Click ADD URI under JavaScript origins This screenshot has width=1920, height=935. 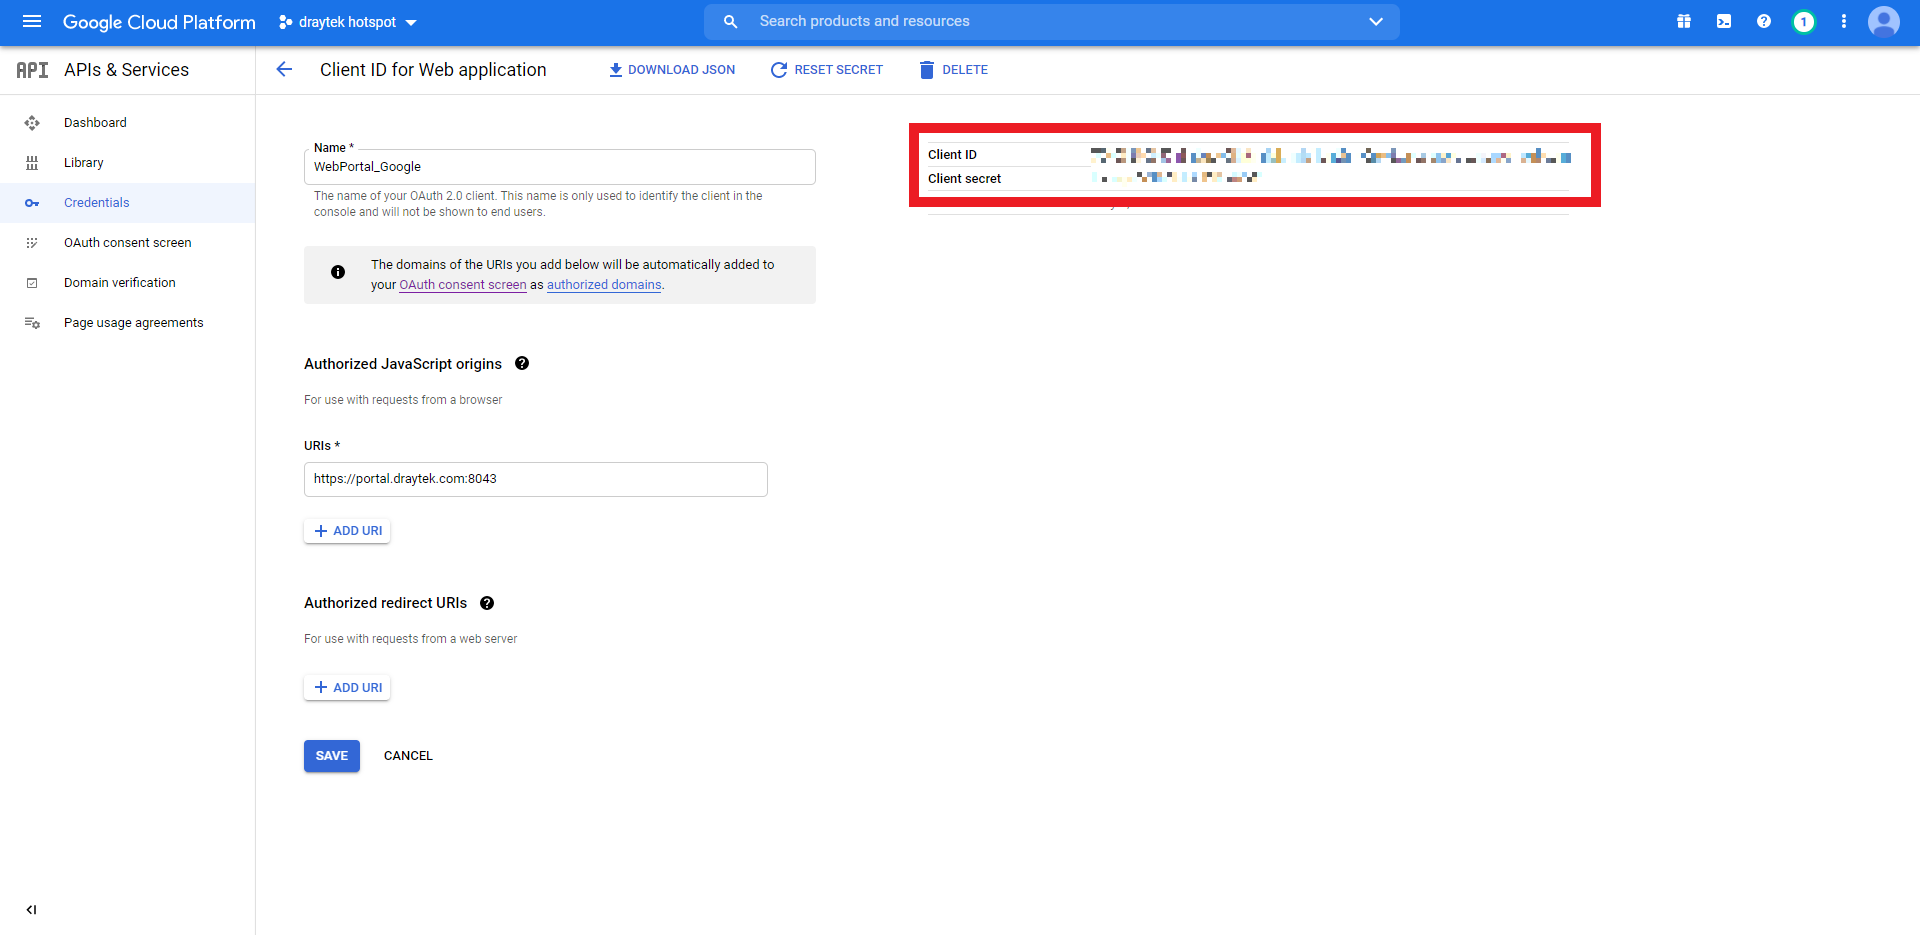(x=347, y=531)
